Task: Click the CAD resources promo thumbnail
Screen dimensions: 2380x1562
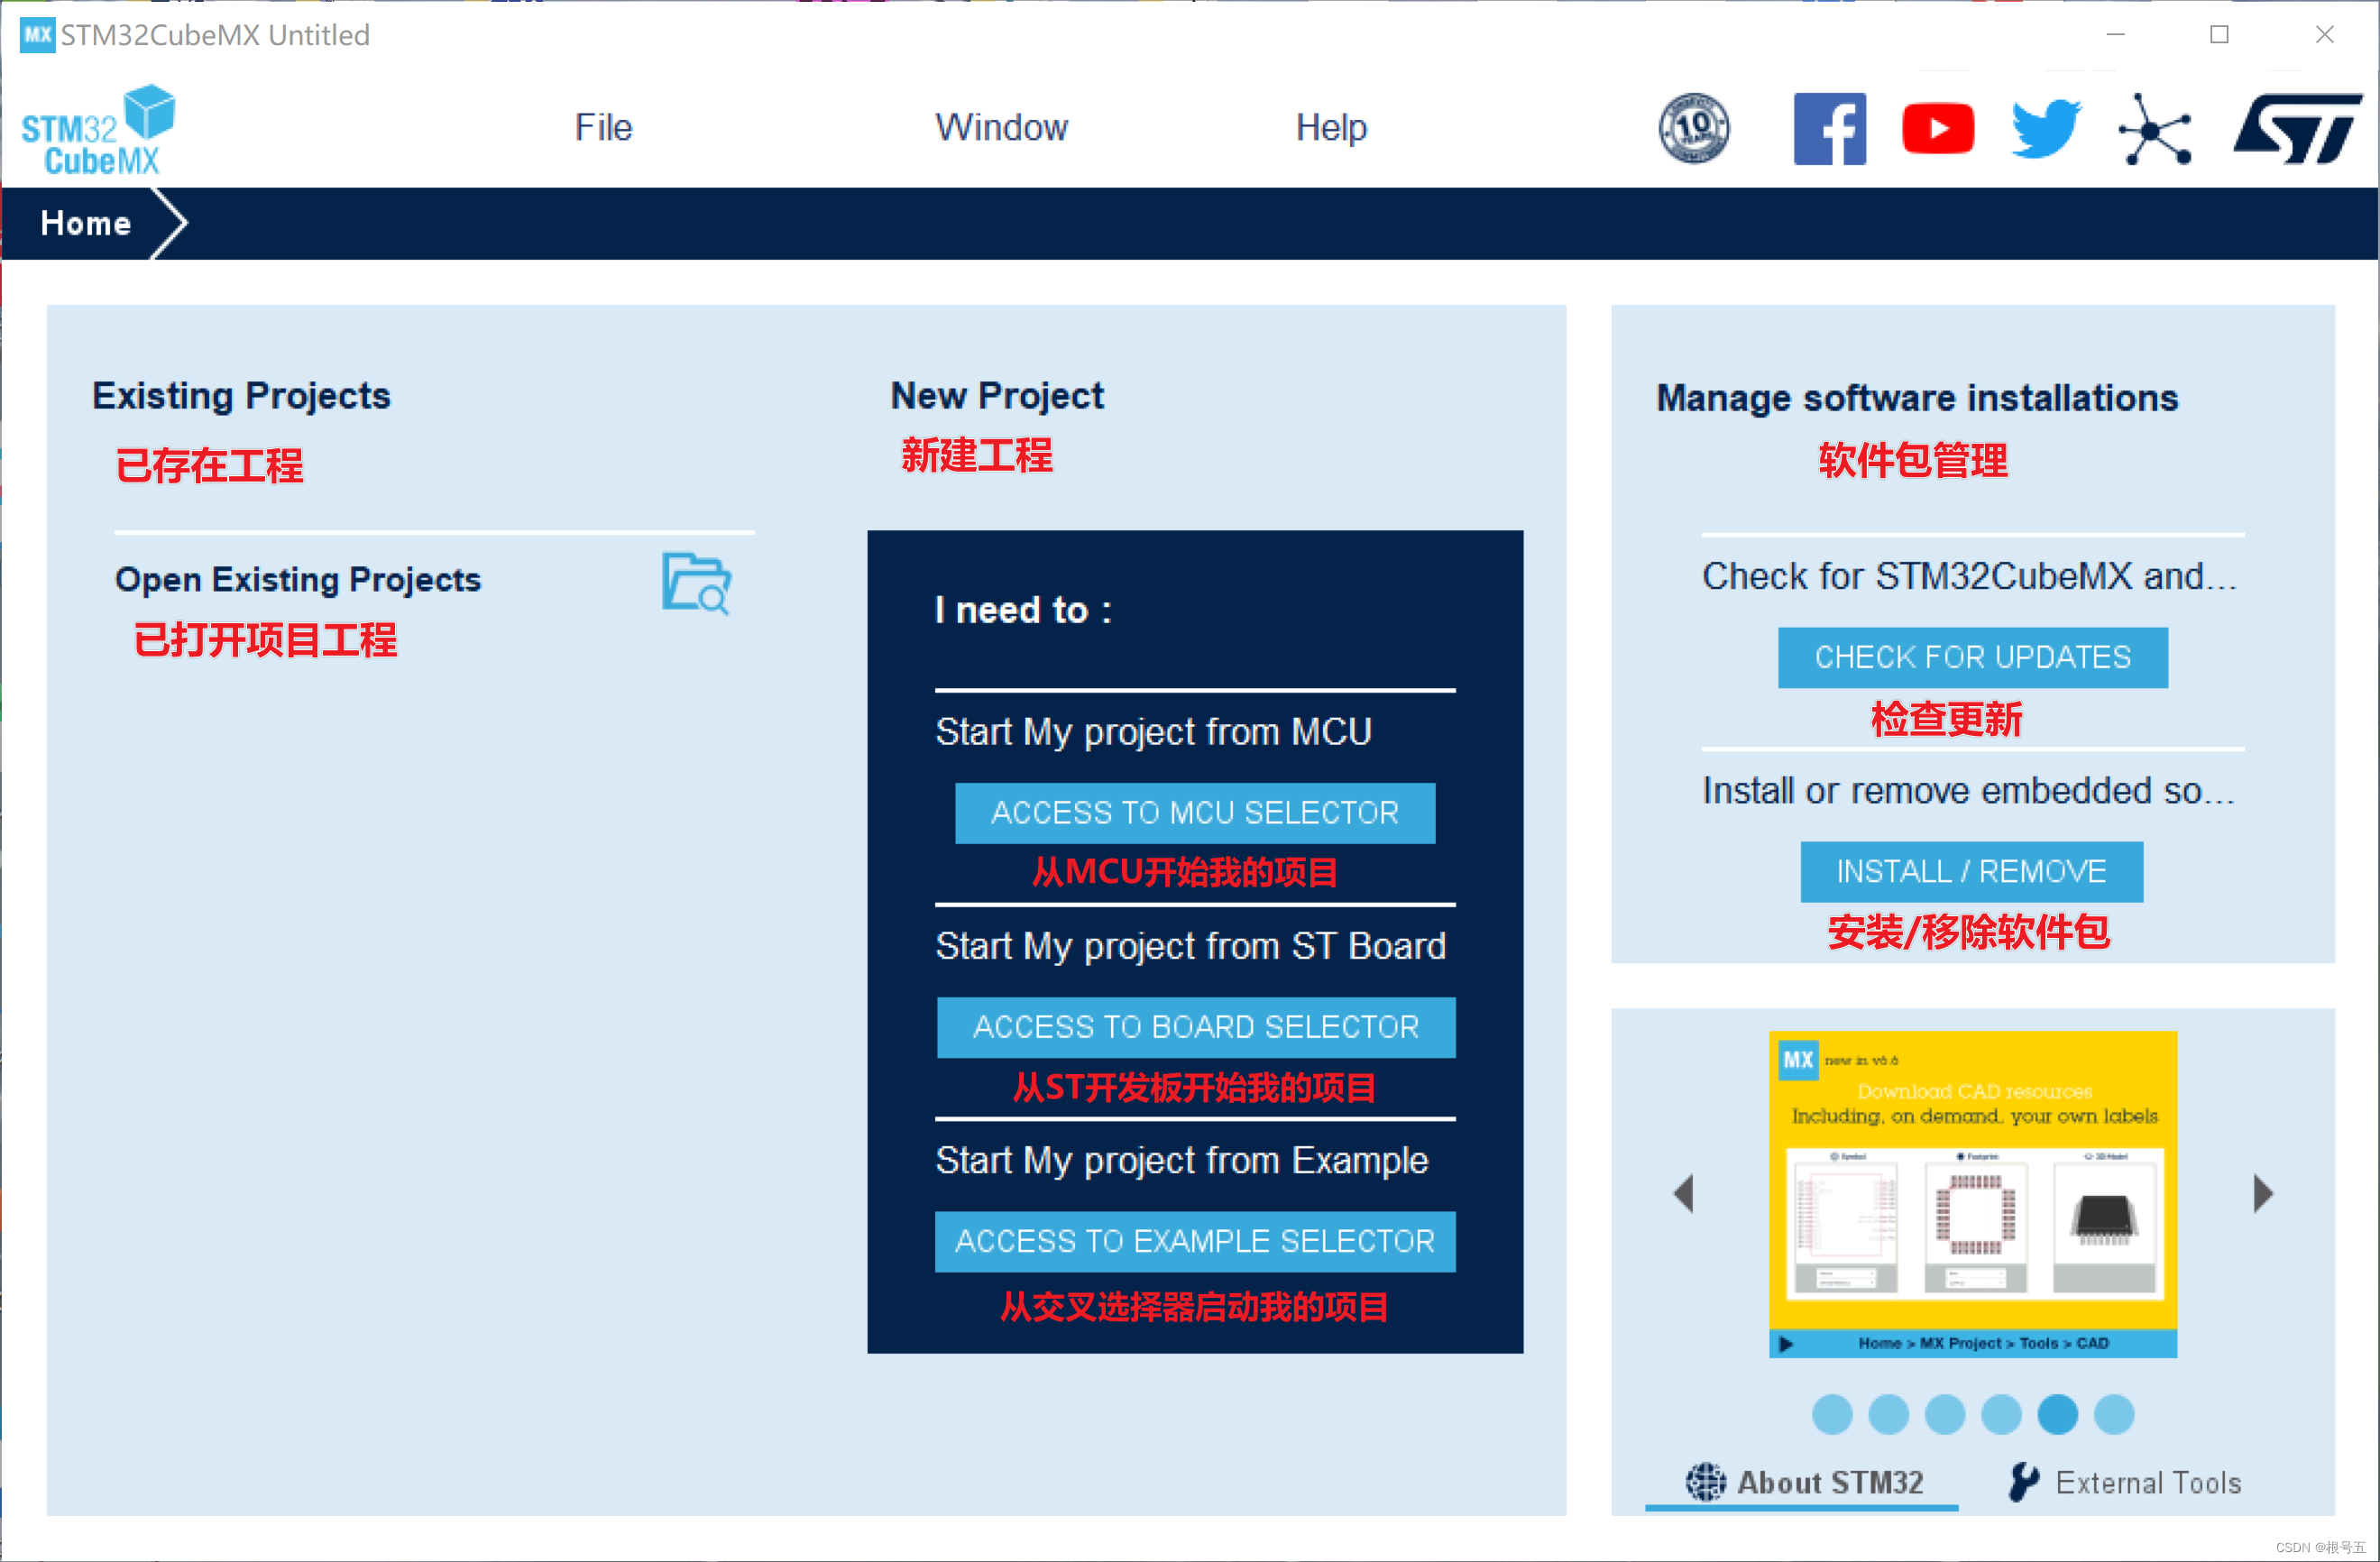Action: click(1972, 1193)
